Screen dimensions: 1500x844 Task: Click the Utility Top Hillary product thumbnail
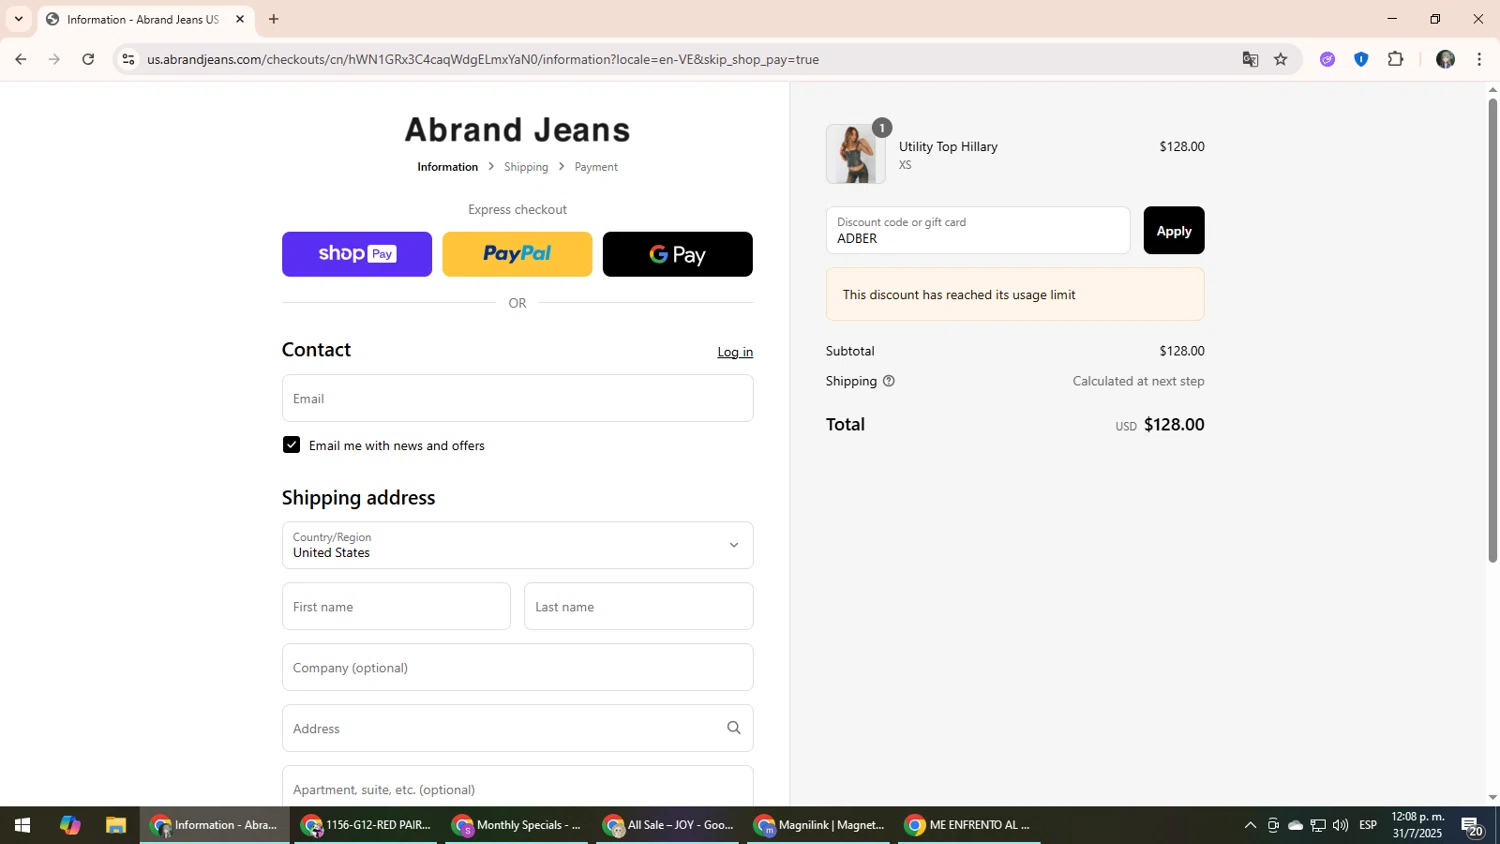coord(855,154)
